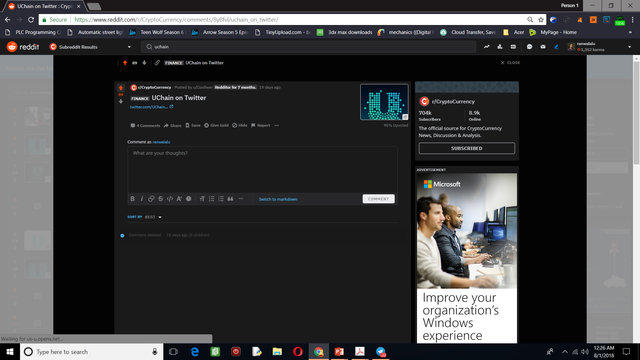Viewport: 640px width, 360px height.
Task: Open the Arrow Season 5 bookmark
Action: coord(220,32)
